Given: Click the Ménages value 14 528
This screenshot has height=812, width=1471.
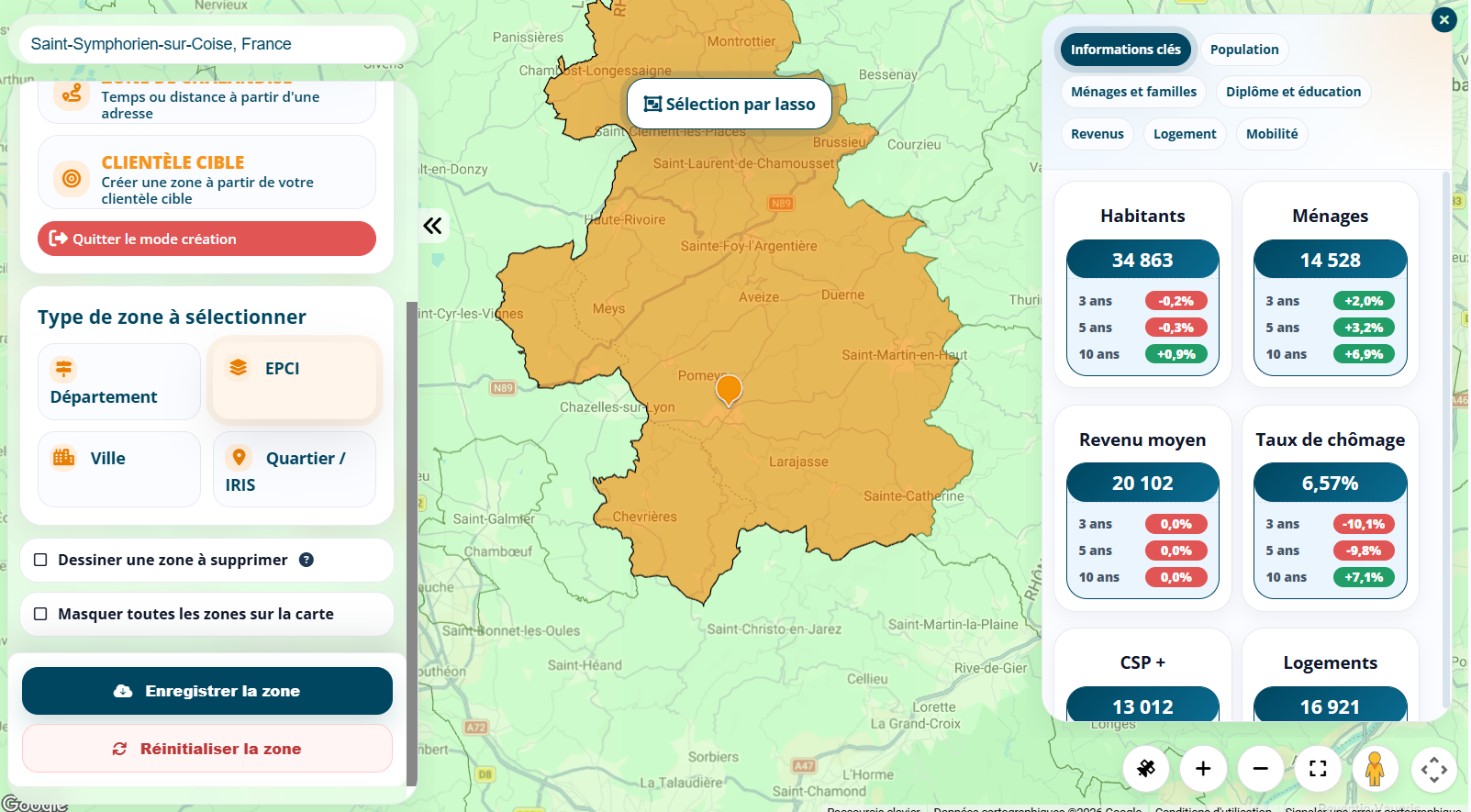Looking at the screenshot, I should tap(1330, 261).
